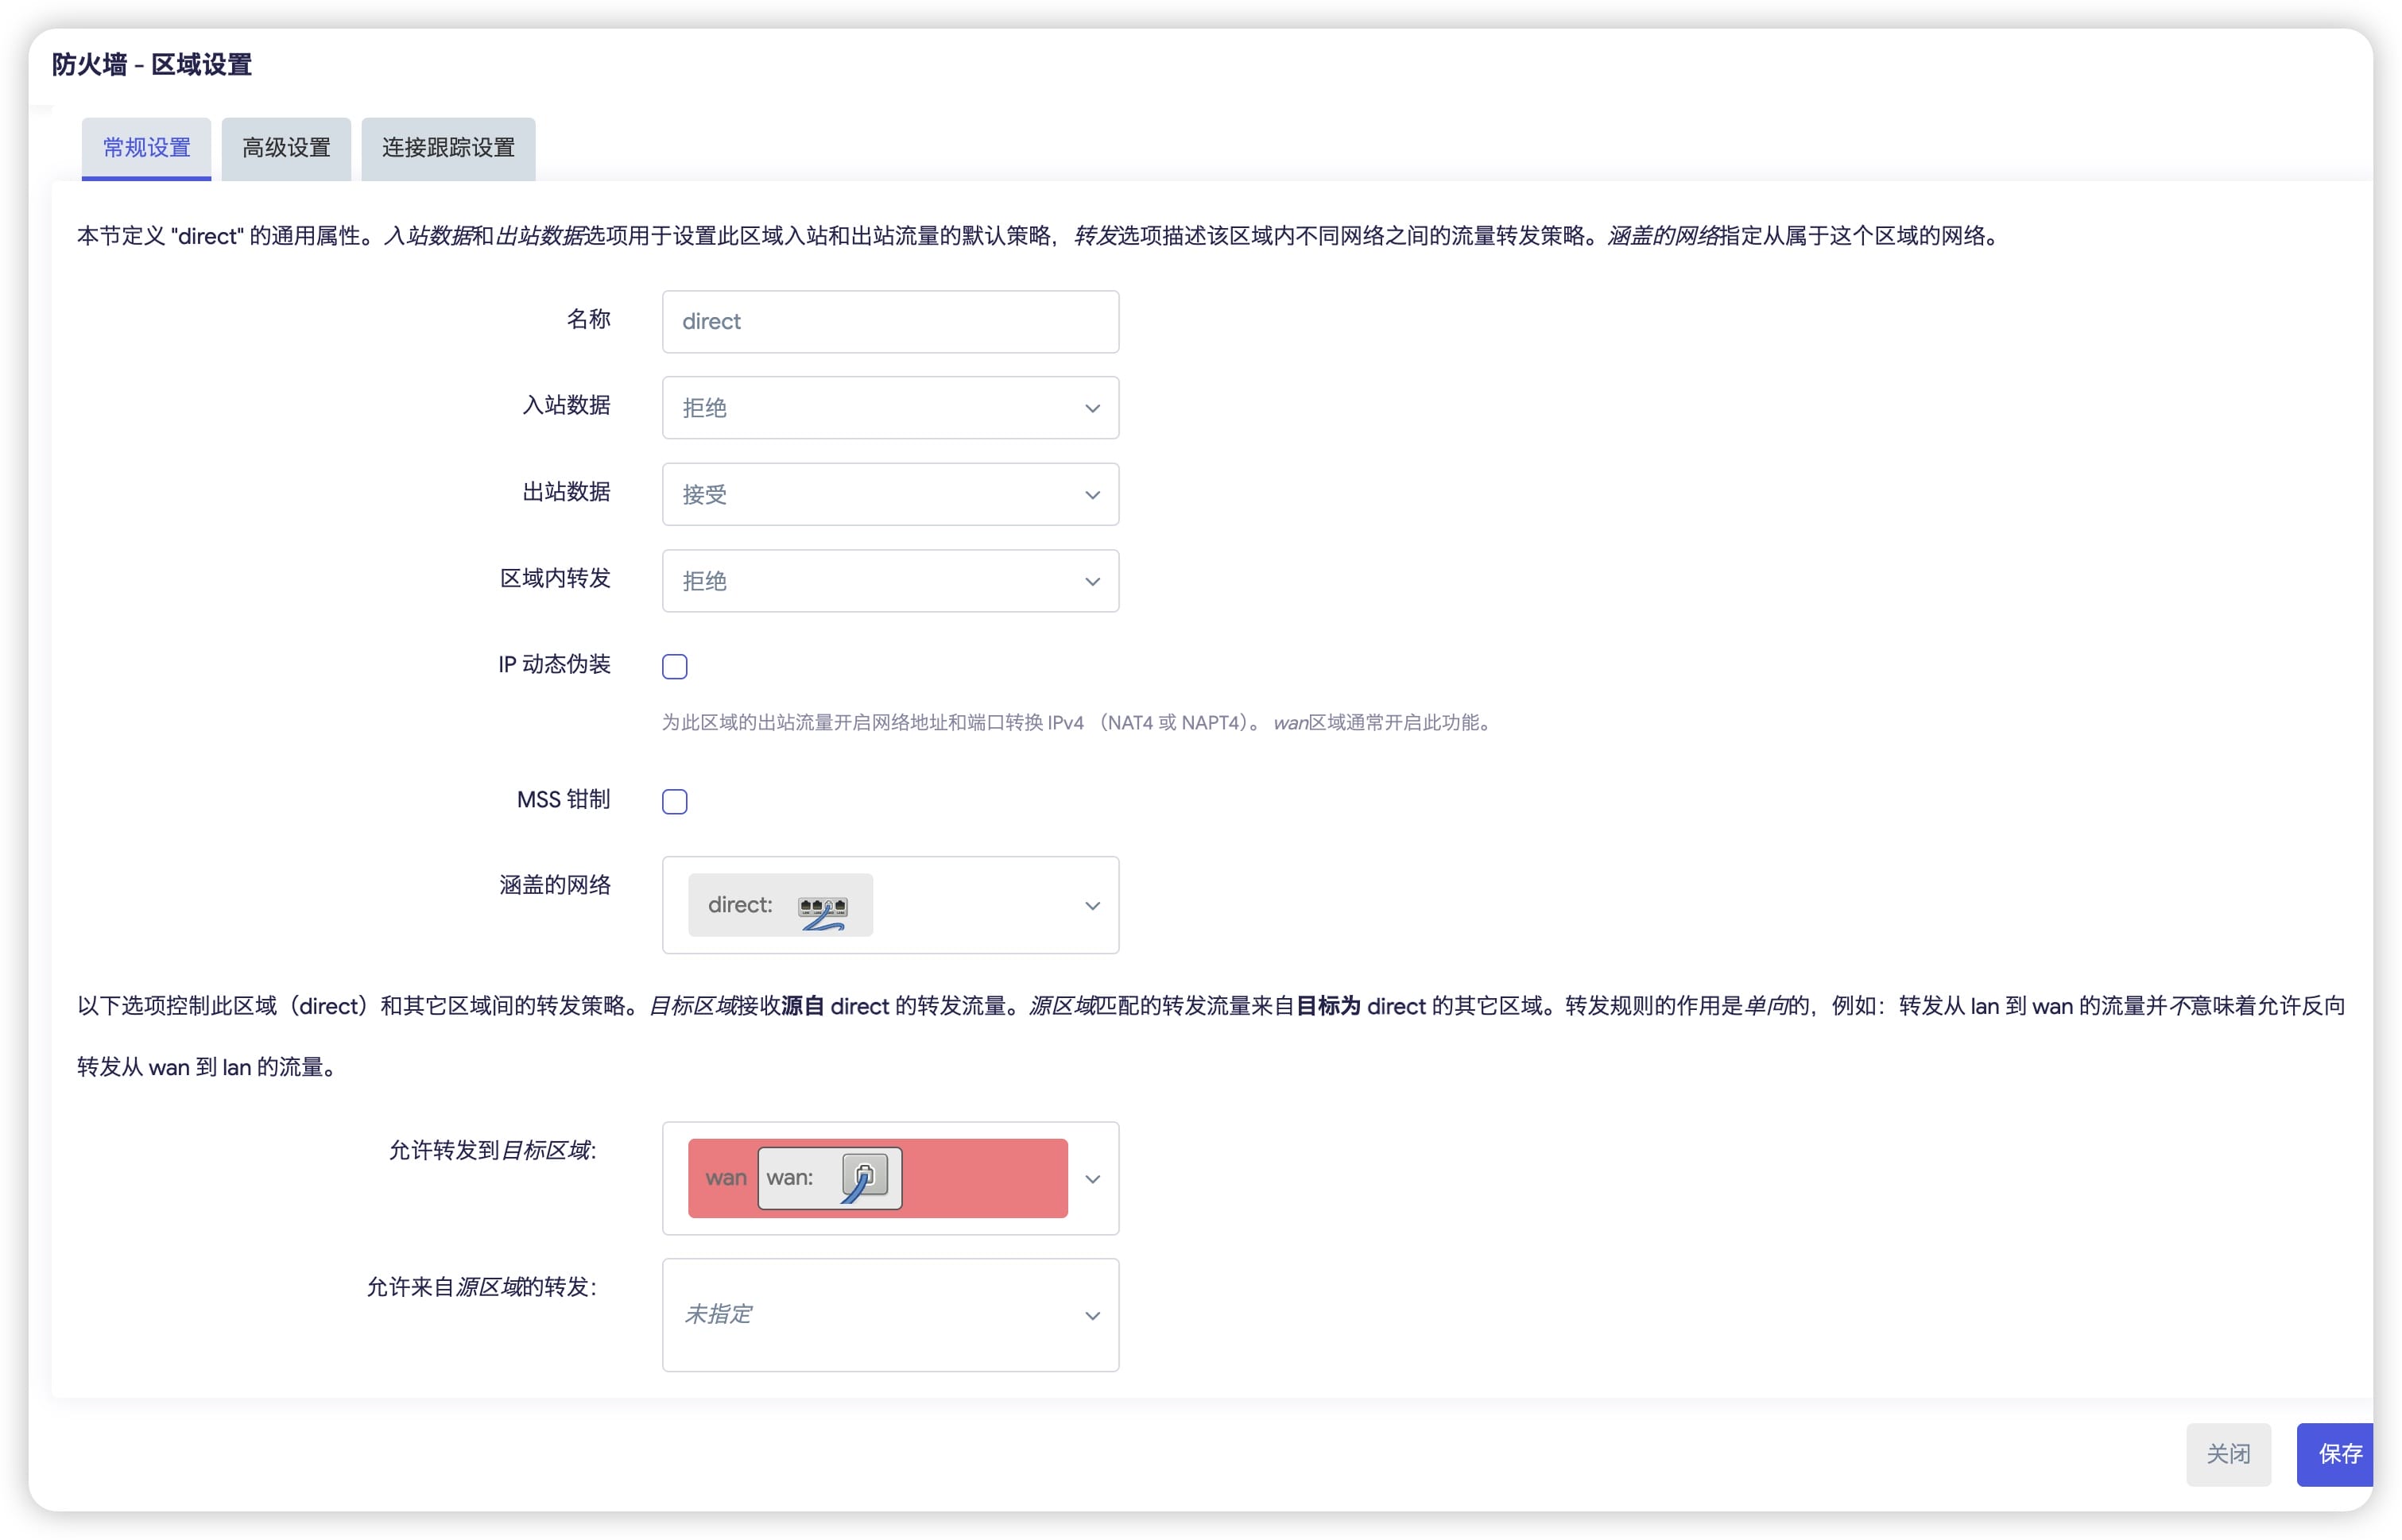Click the dropdown arrow of 允许转发到目标区域
2402x1540 pixels.
[1093, 1179]
